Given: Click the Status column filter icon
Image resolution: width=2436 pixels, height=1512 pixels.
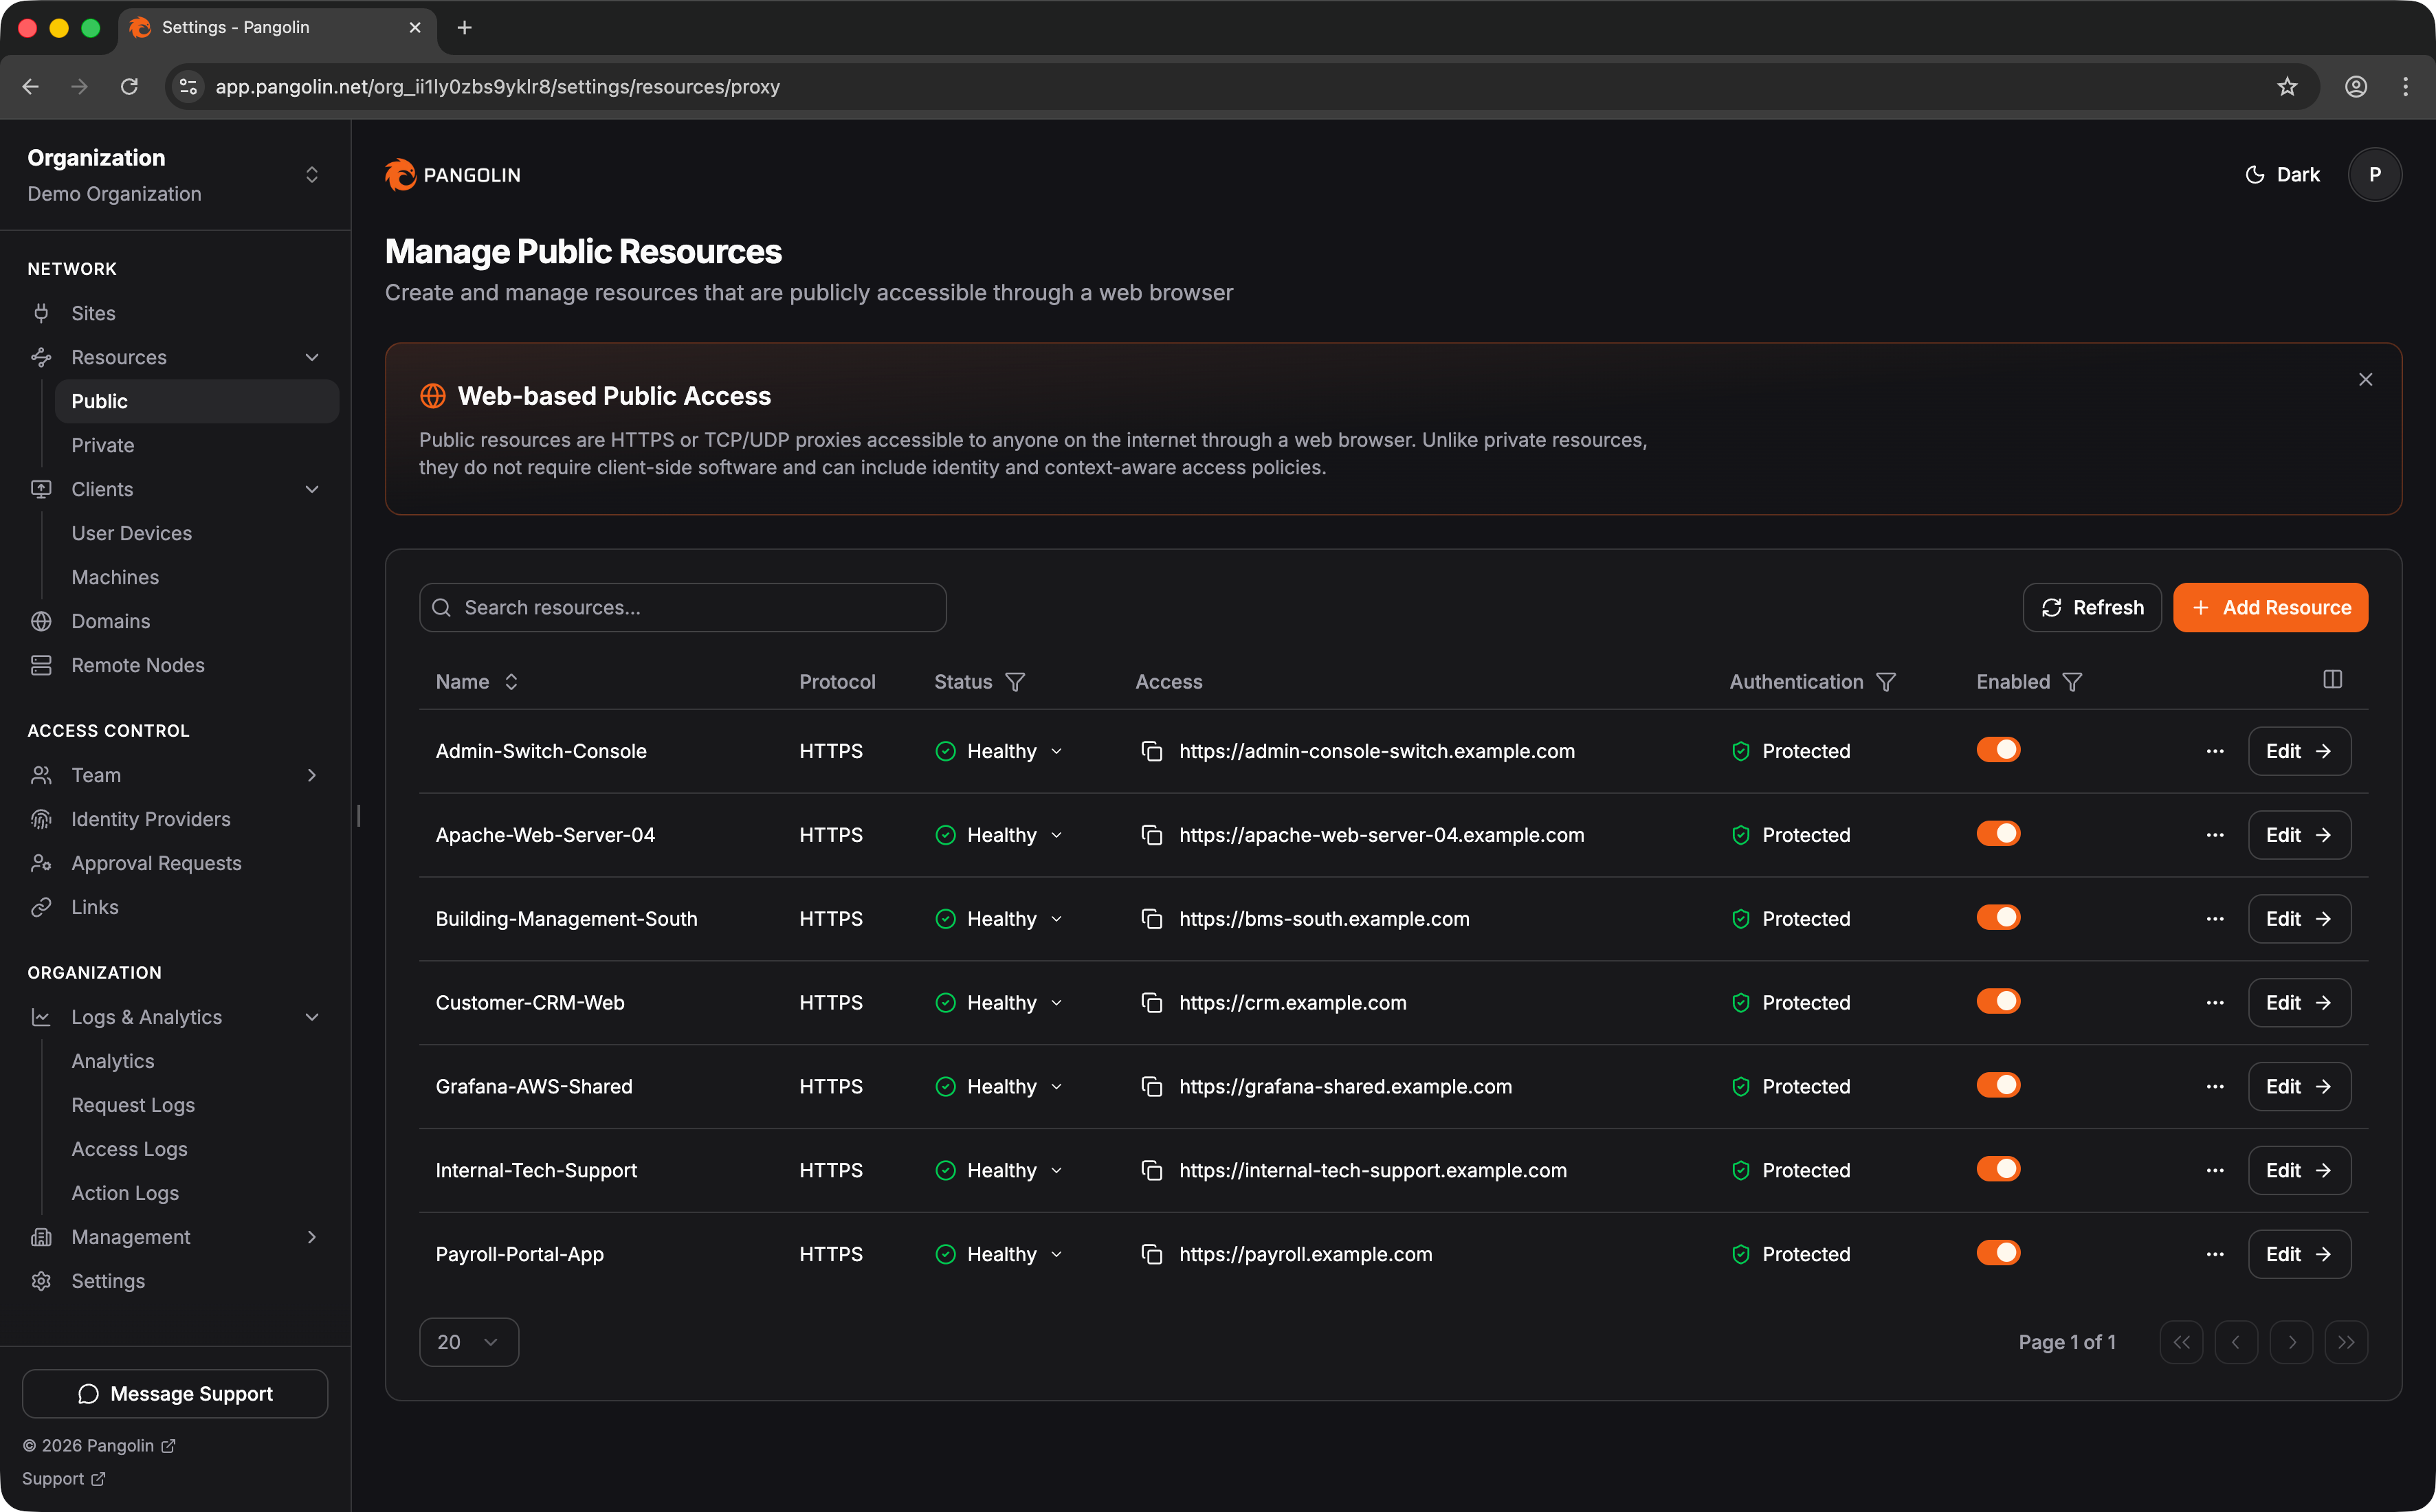Looking at the screenshot, I should click(1015, 682).
